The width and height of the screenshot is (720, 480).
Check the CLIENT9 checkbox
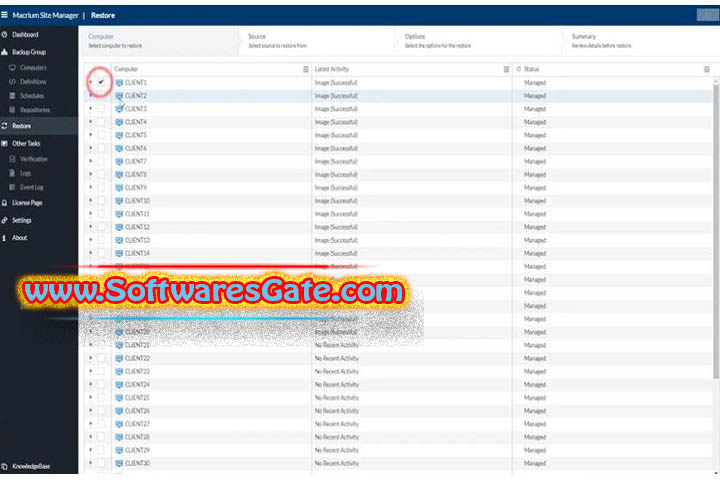pos(101,187)
